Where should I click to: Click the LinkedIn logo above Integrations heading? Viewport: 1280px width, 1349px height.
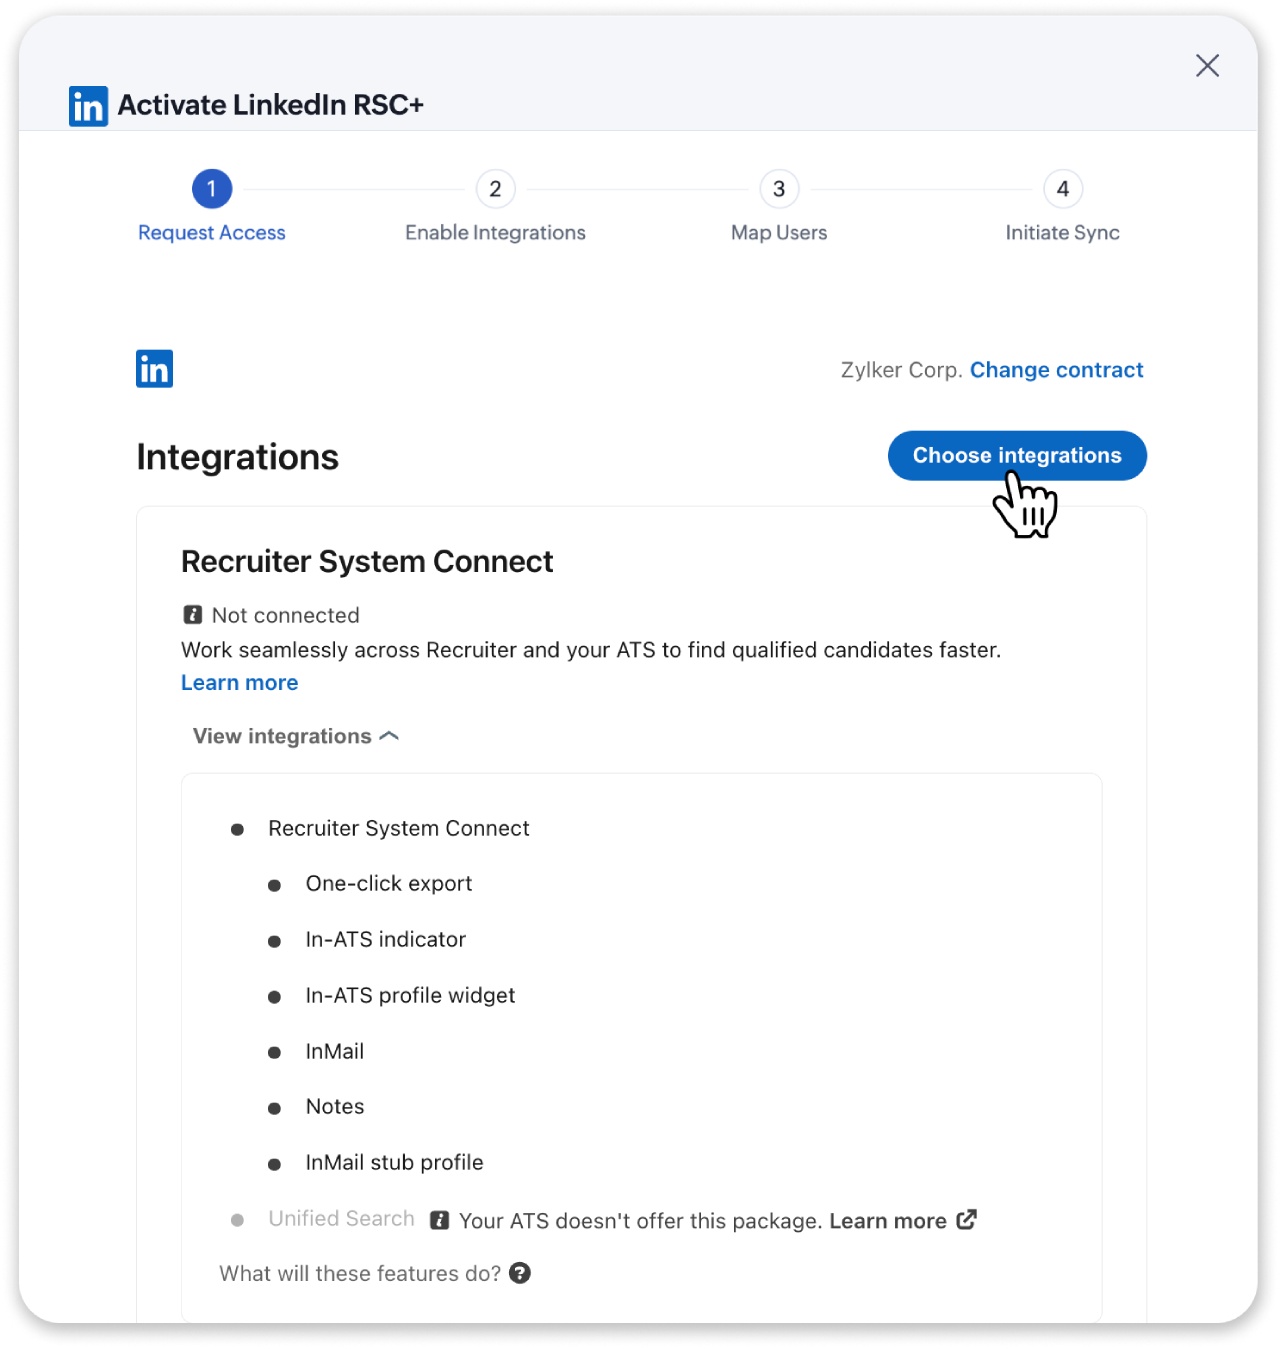[154, 369]
